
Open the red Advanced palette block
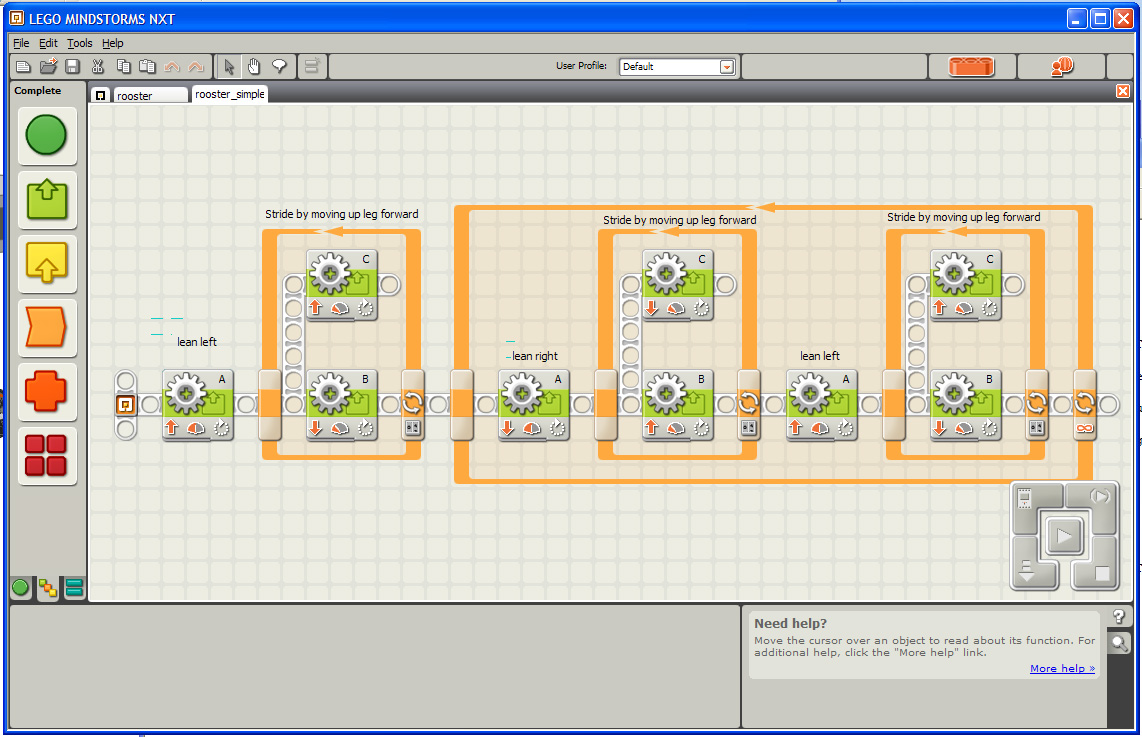pos(47,456)
